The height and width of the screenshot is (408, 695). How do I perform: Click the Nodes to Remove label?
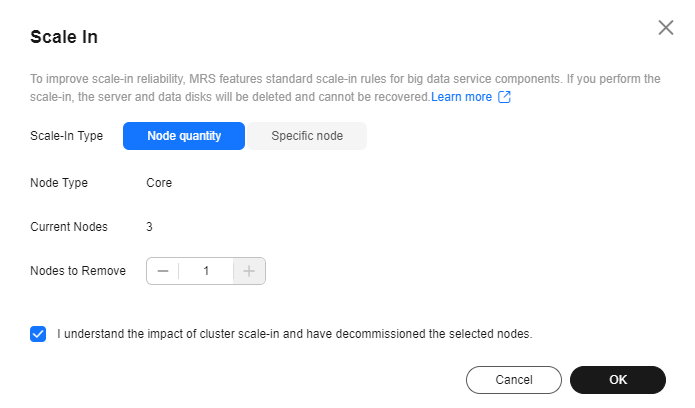point(78,271)
